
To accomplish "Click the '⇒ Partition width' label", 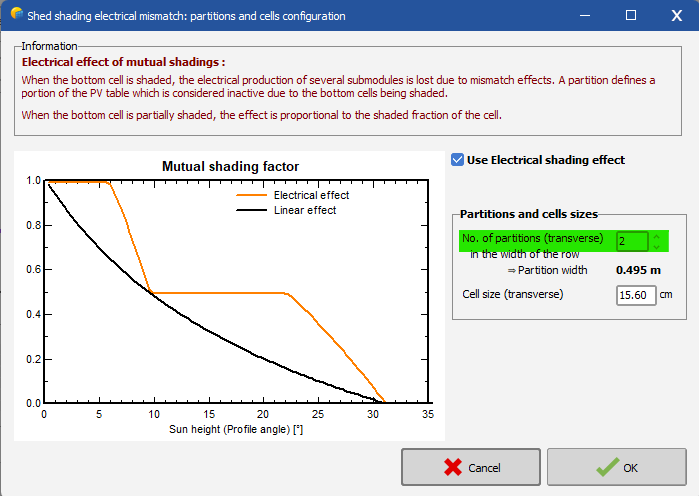I will 547,270.
